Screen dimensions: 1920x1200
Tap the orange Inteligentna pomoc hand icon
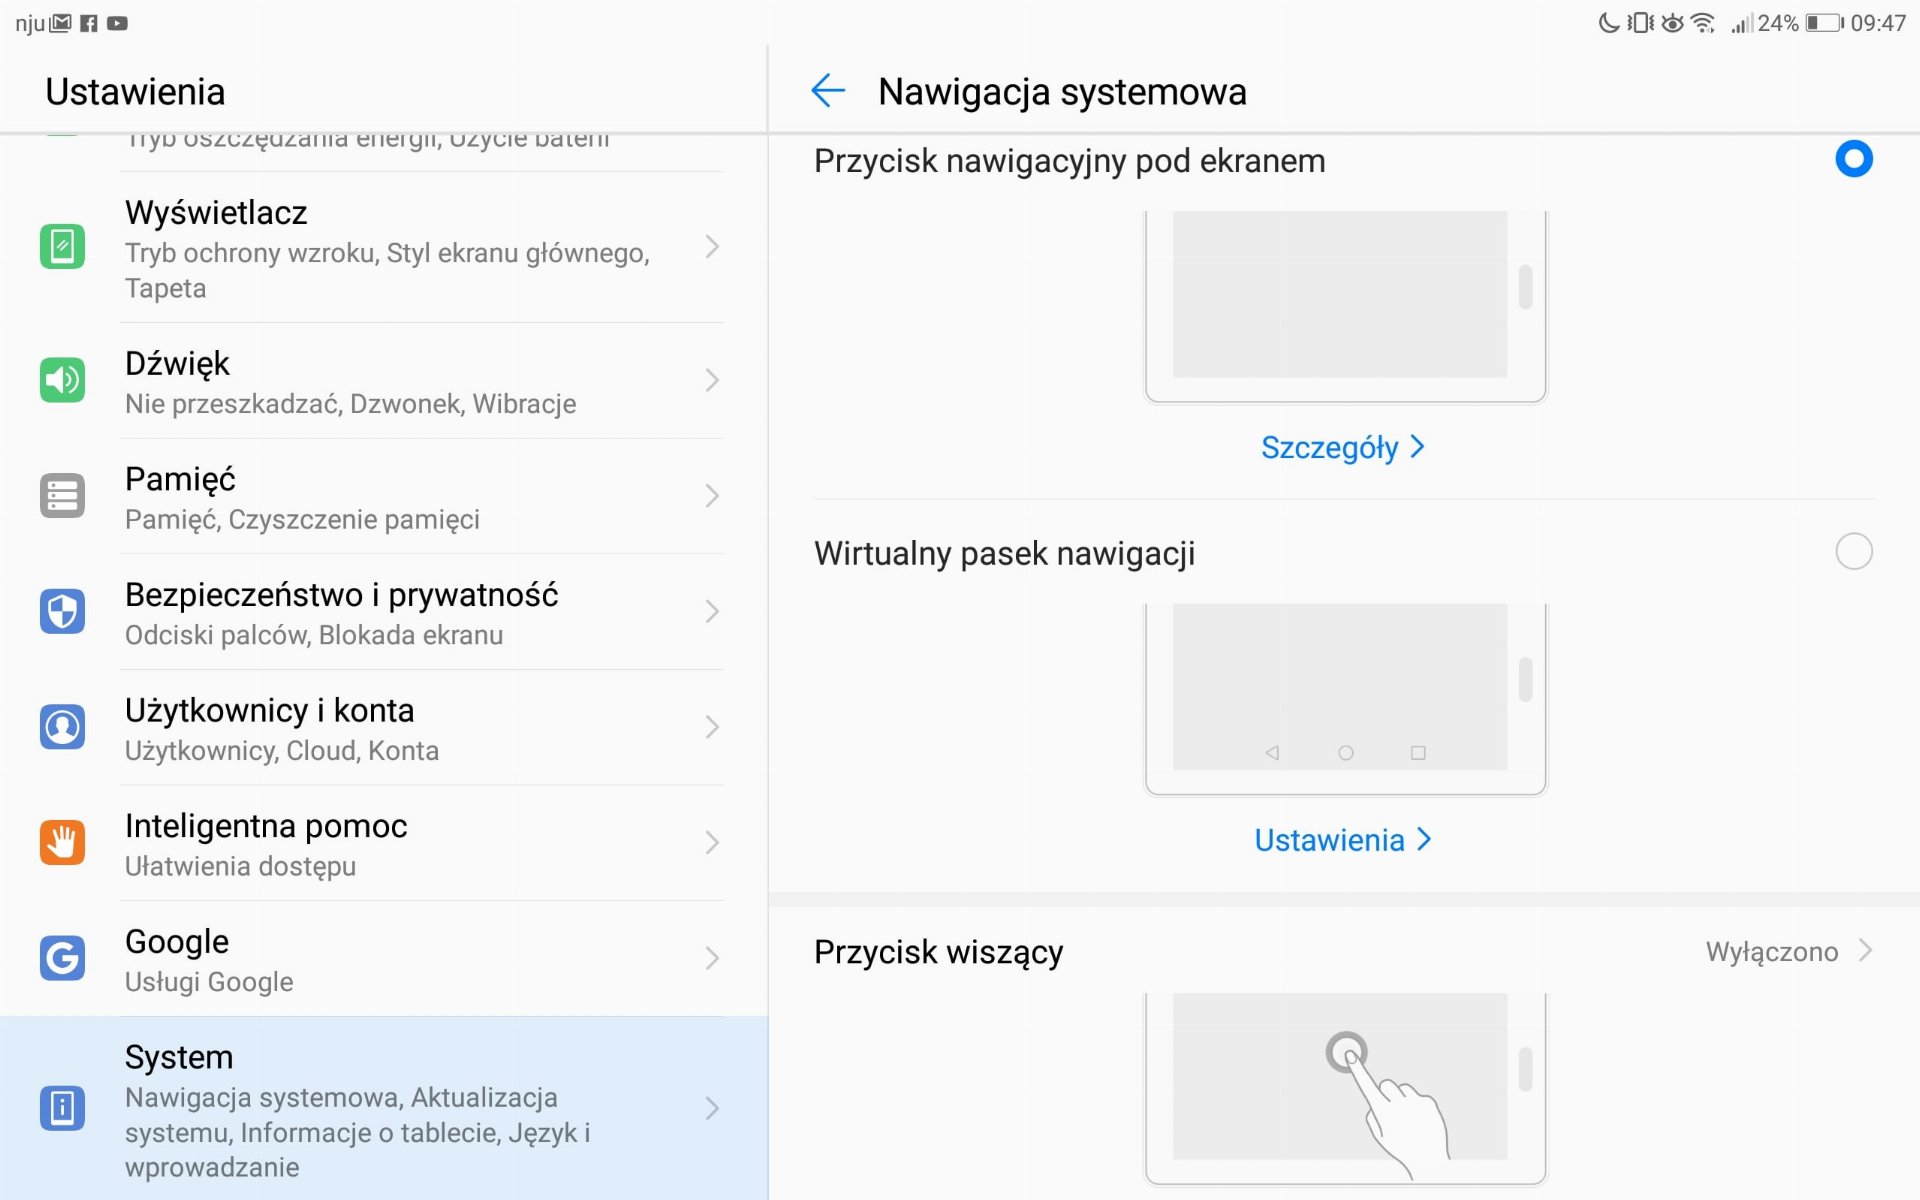coord(62,842)
